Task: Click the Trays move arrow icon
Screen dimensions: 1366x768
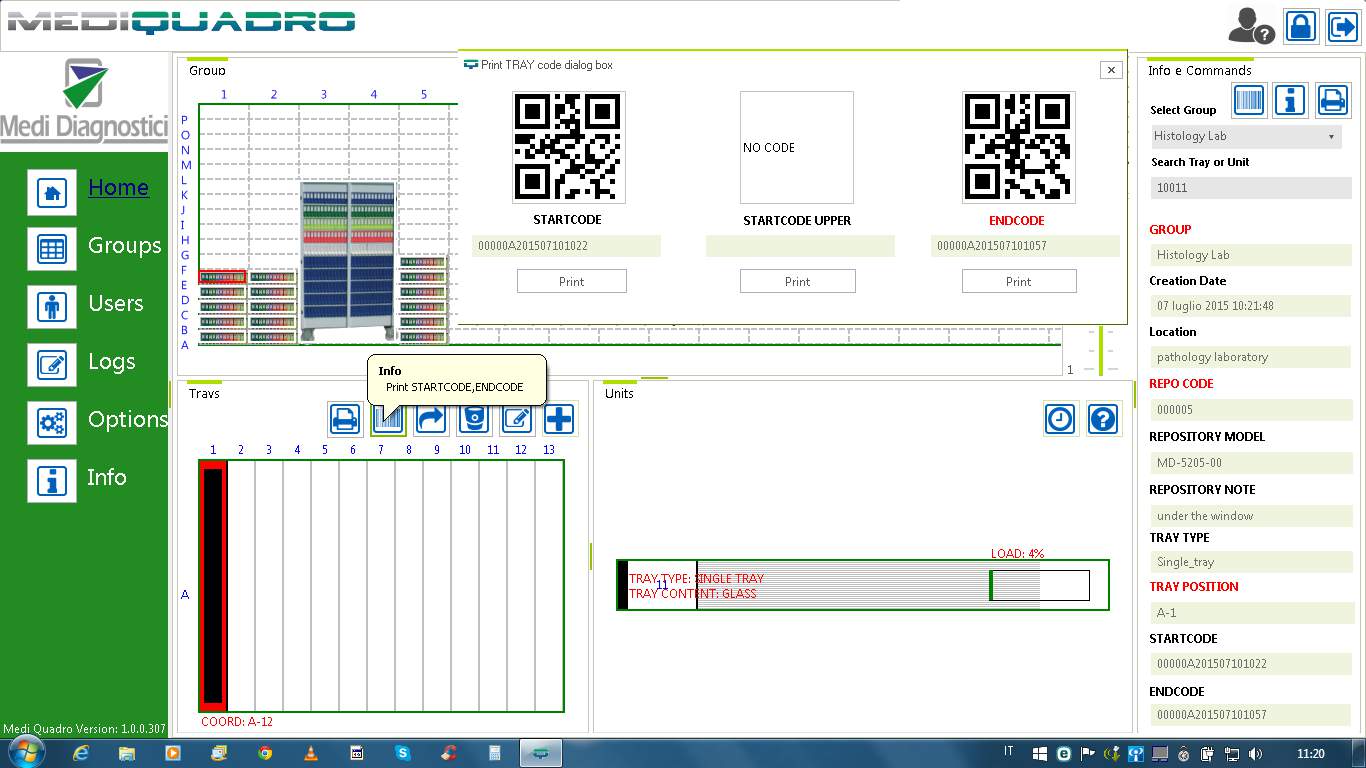Action: coord(430,419)
